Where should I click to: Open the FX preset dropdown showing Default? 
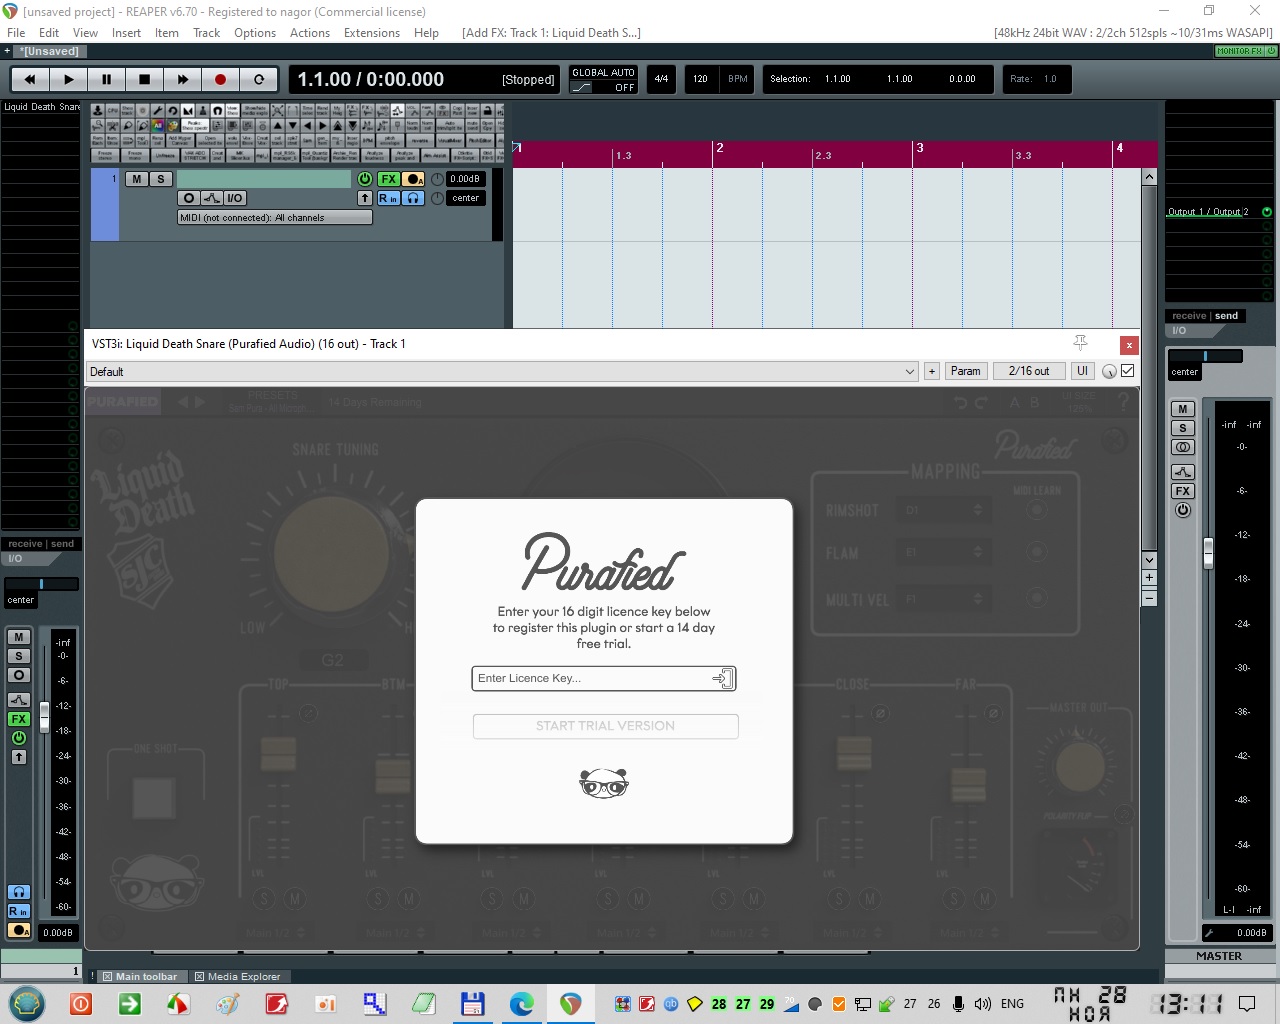click(502, 371)
